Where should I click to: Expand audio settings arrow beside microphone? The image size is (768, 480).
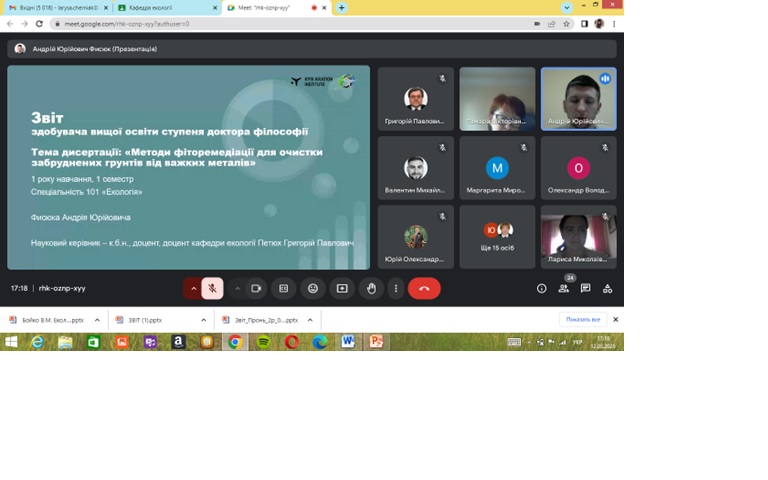tap(194, 288)
